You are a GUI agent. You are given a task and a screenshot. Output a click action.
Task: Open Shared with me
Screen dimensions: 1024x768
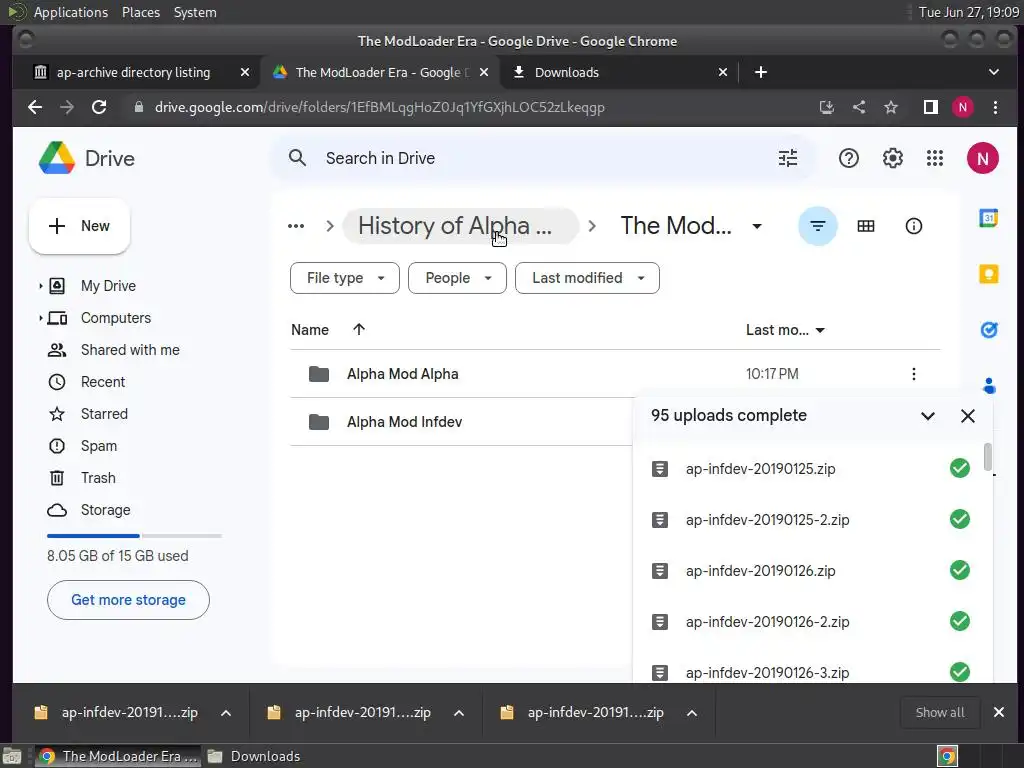tap(130, 350)
